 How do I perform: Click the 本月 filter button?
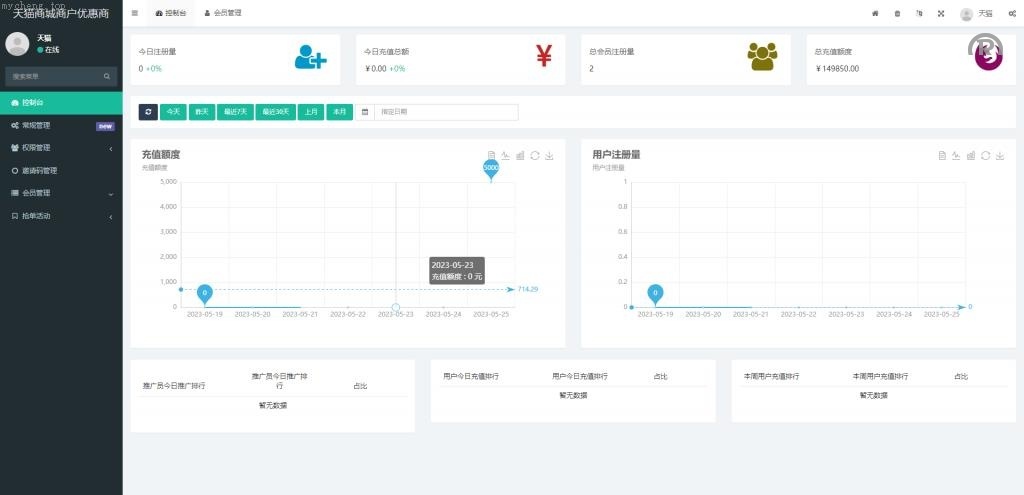339,112
